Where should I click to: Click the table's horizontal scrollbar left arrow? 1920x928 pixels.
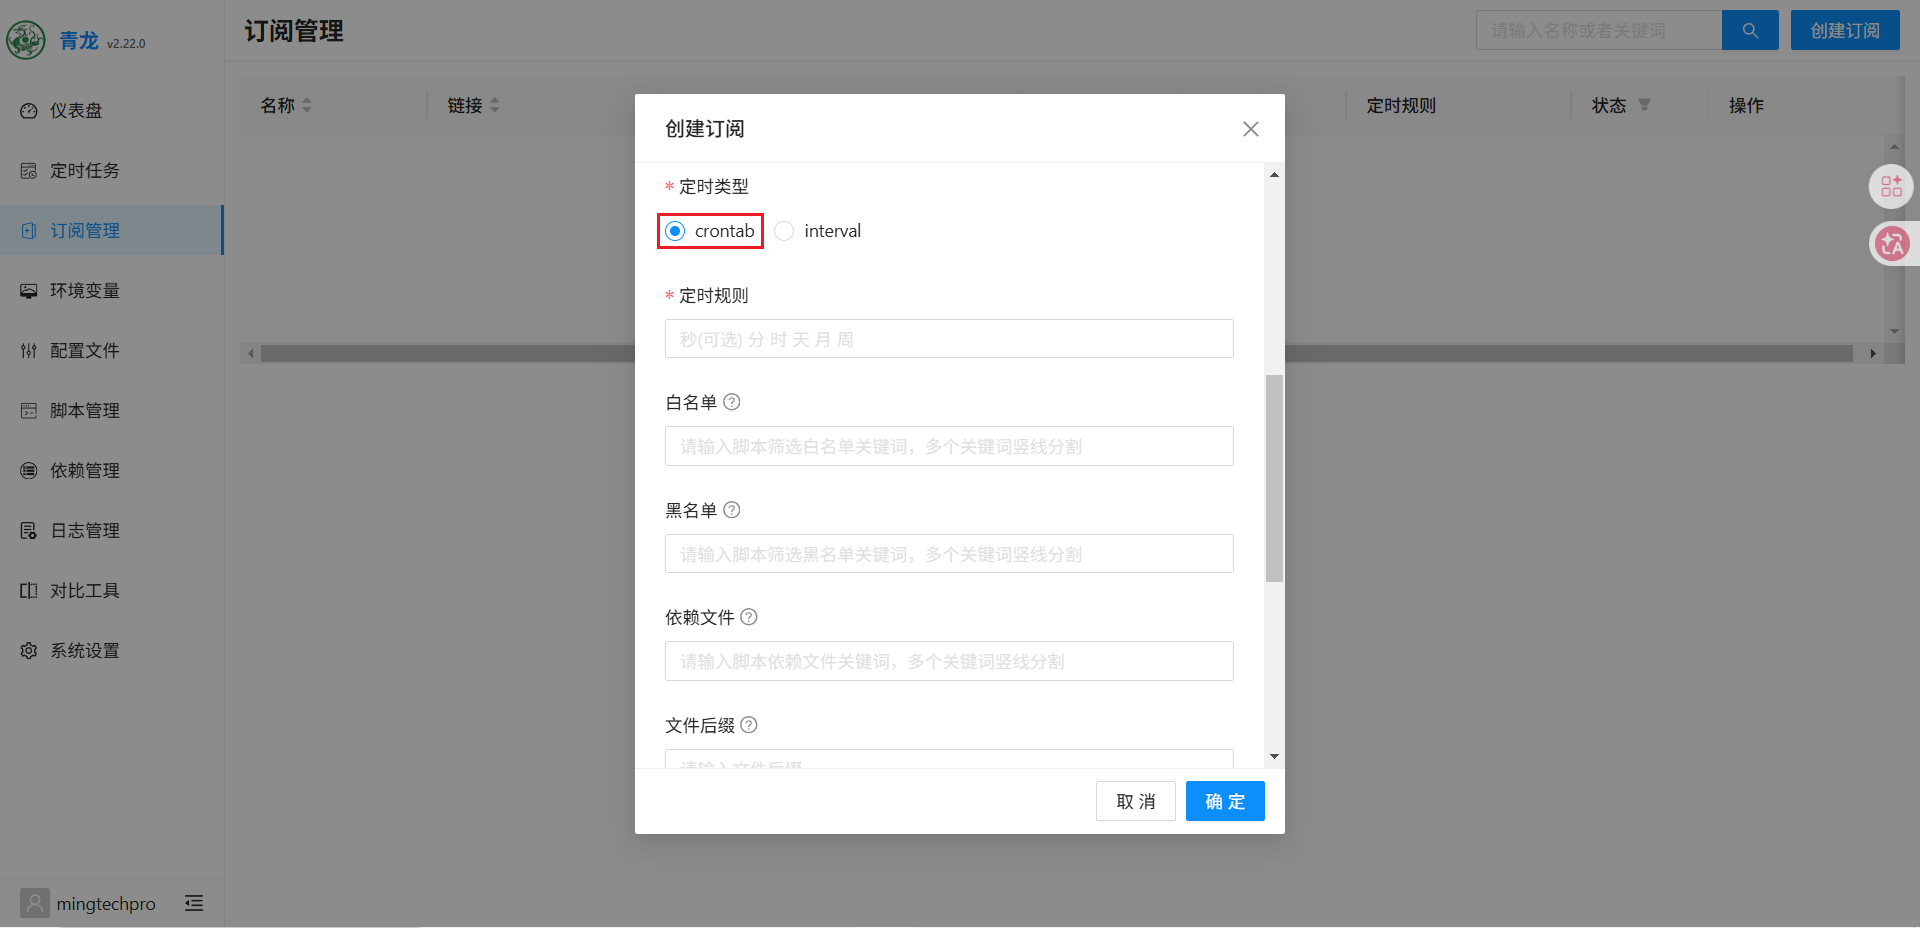click(x=251, y=353)
